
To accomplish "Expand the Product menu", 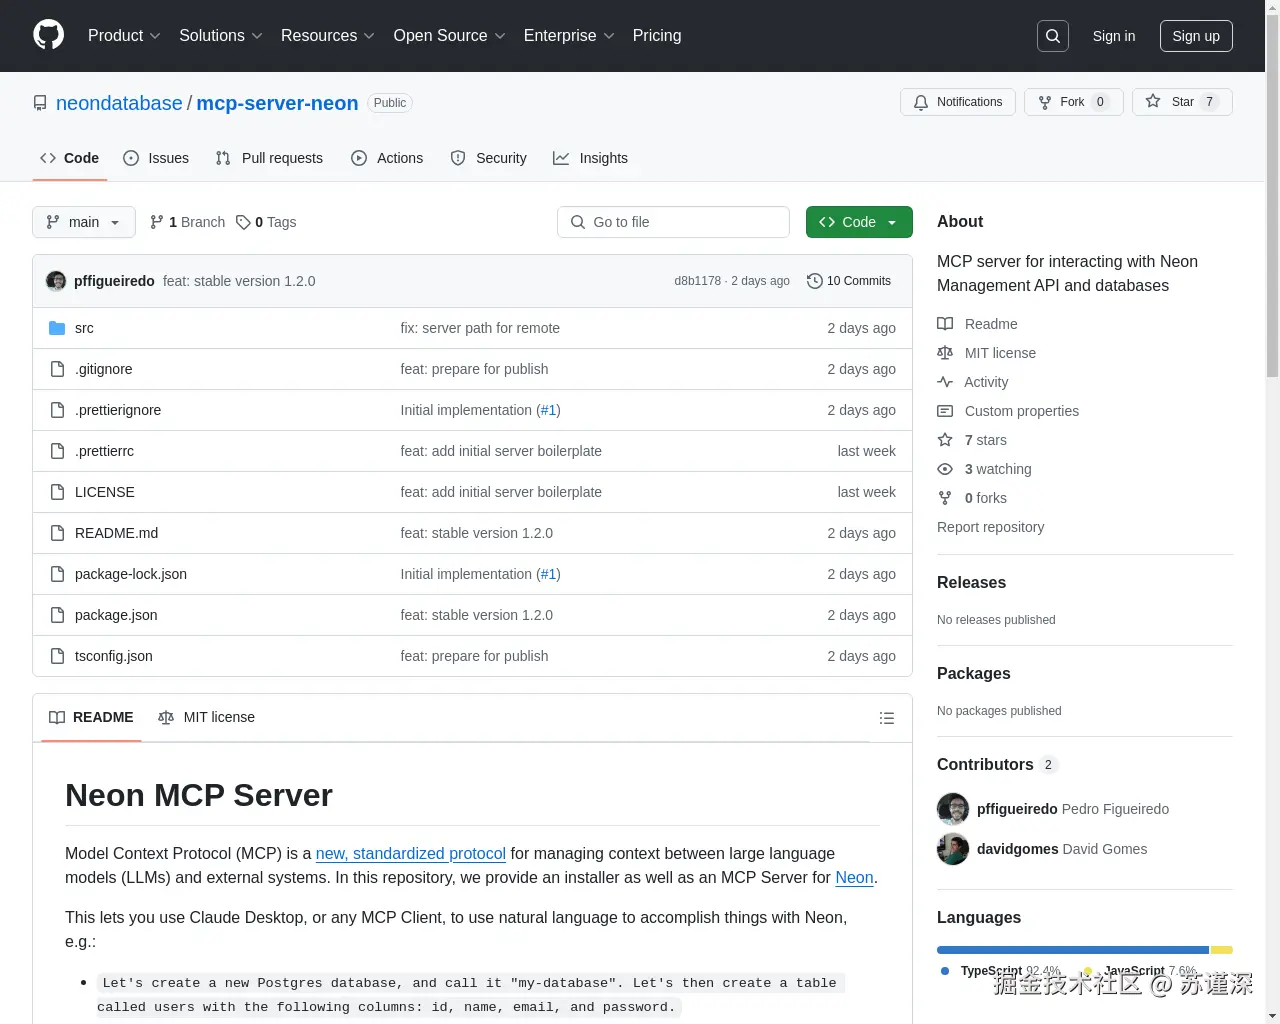I will [x=124, y=36].
